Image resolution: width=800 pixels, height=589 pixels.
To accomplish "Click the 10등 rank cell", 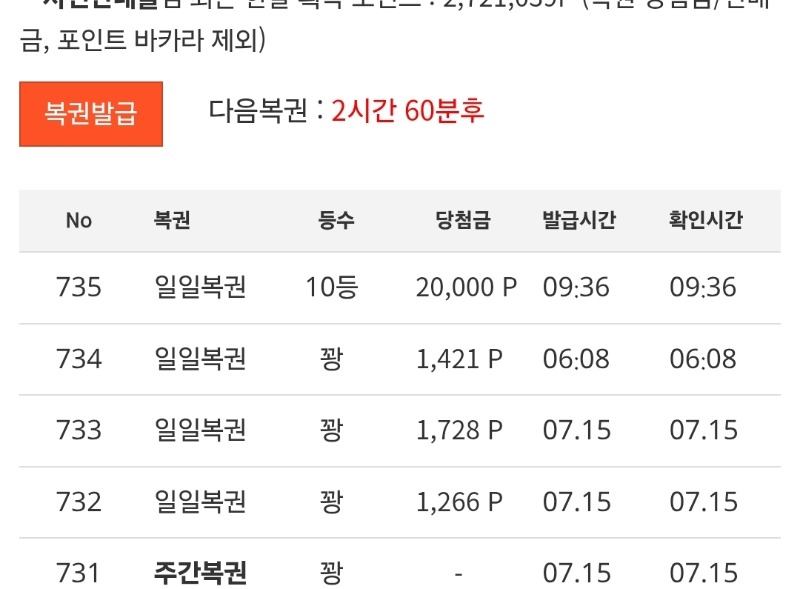I will pyautogui.click(x=332, y=287).
